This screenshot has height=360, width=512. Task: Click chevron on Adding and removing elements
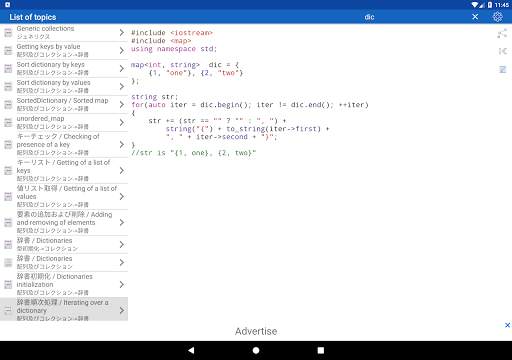pyautogui.click(x=122, y=222)
